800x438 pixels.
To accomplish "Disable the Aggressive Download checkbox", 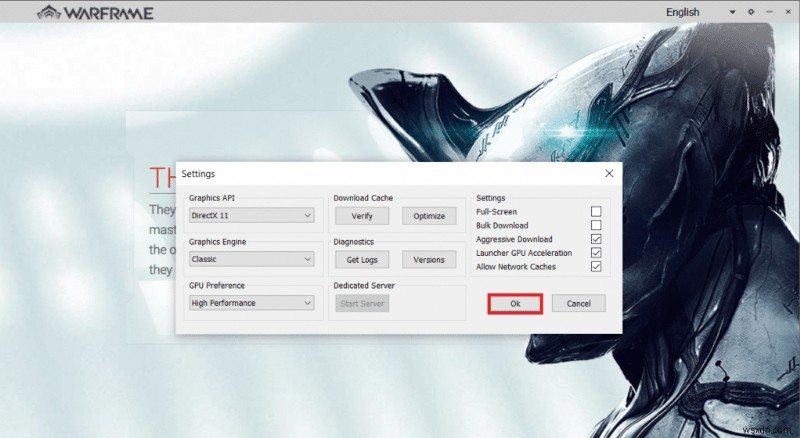I will [x=596, y=239].
